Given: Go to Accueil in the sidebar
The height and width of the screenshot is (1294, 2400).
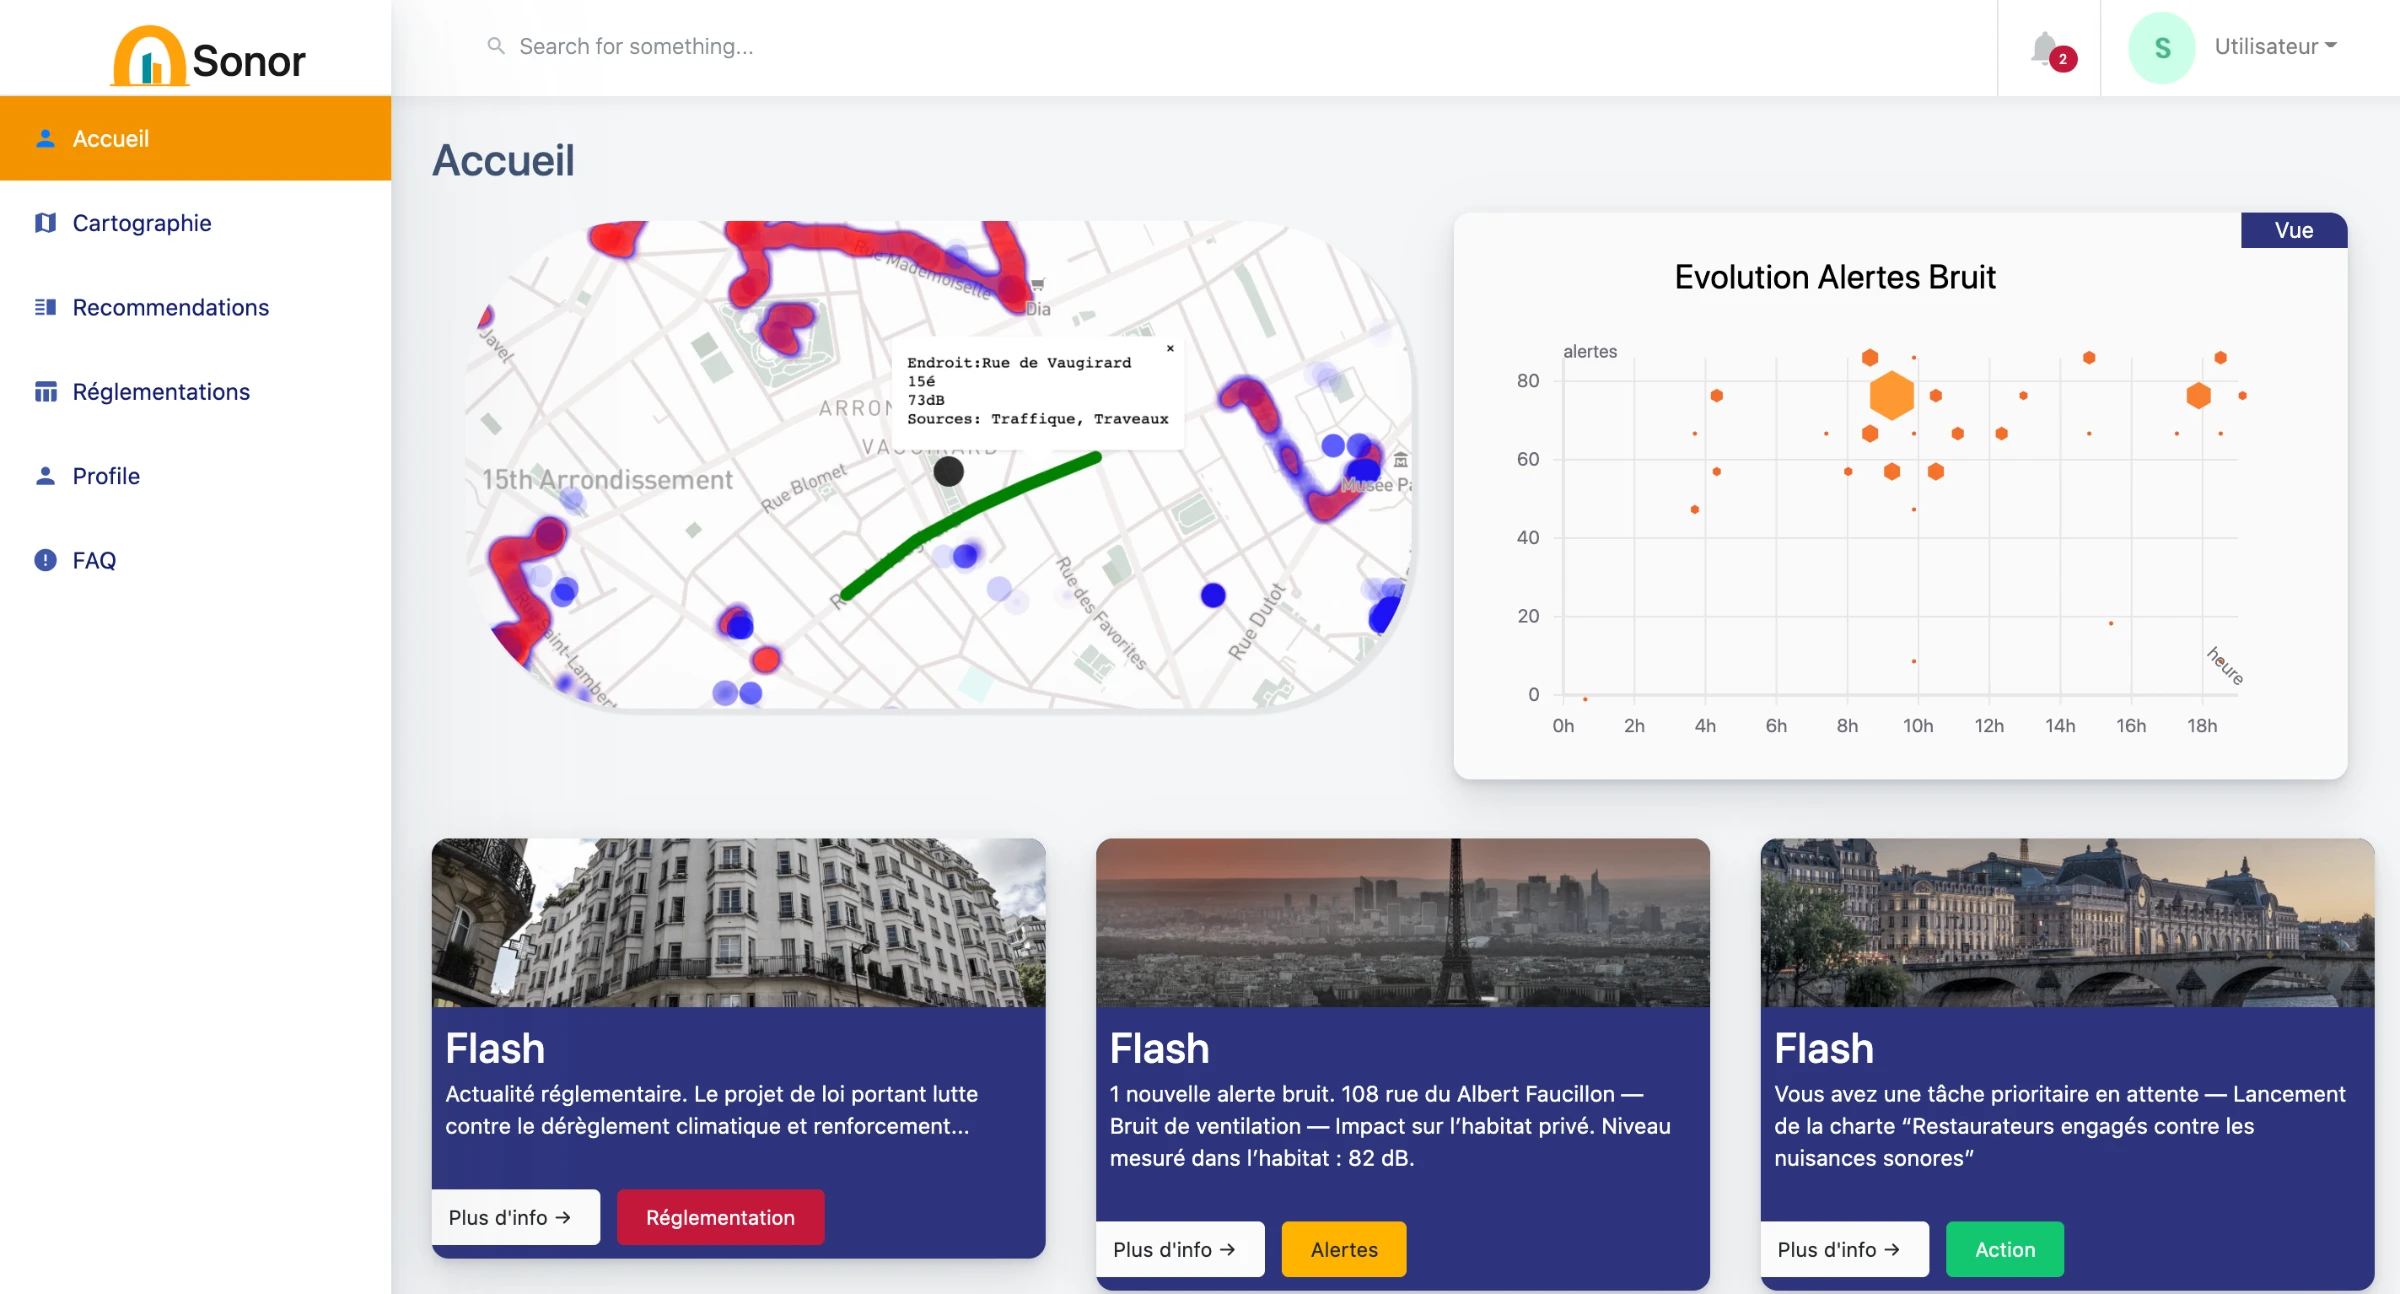Looking at the screenshot, I should (x=195, y=138).
